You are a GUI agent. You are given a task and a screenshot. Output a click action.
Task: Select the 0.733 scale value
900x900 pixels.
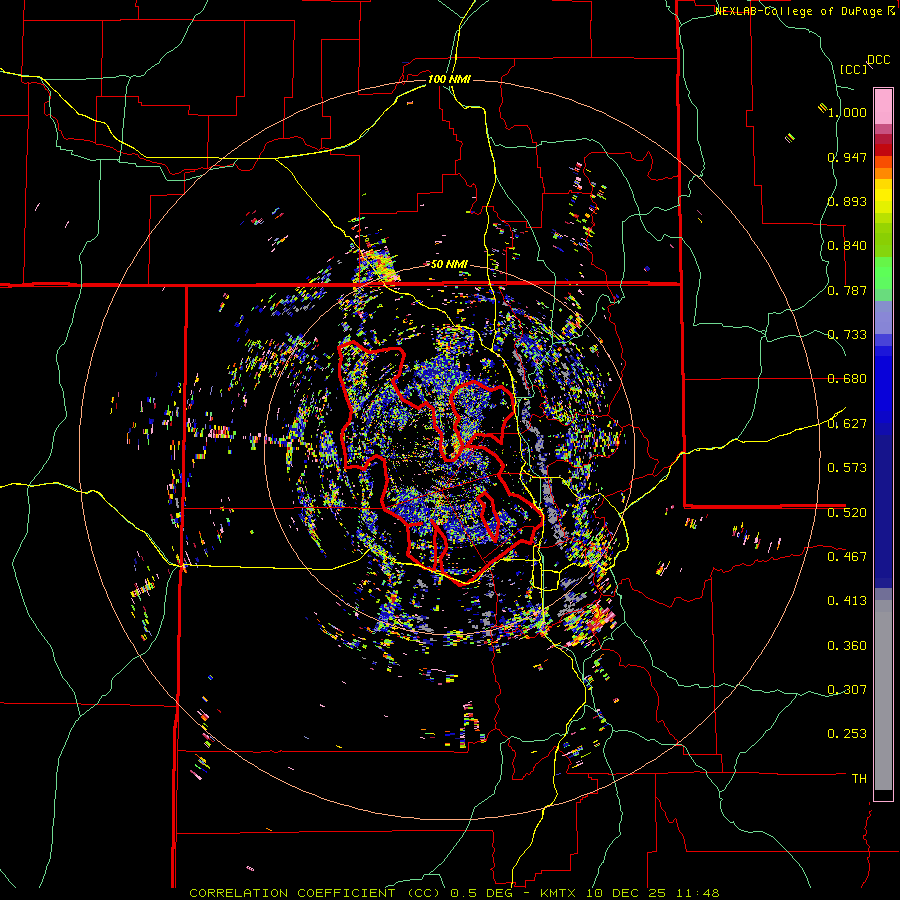847,335
